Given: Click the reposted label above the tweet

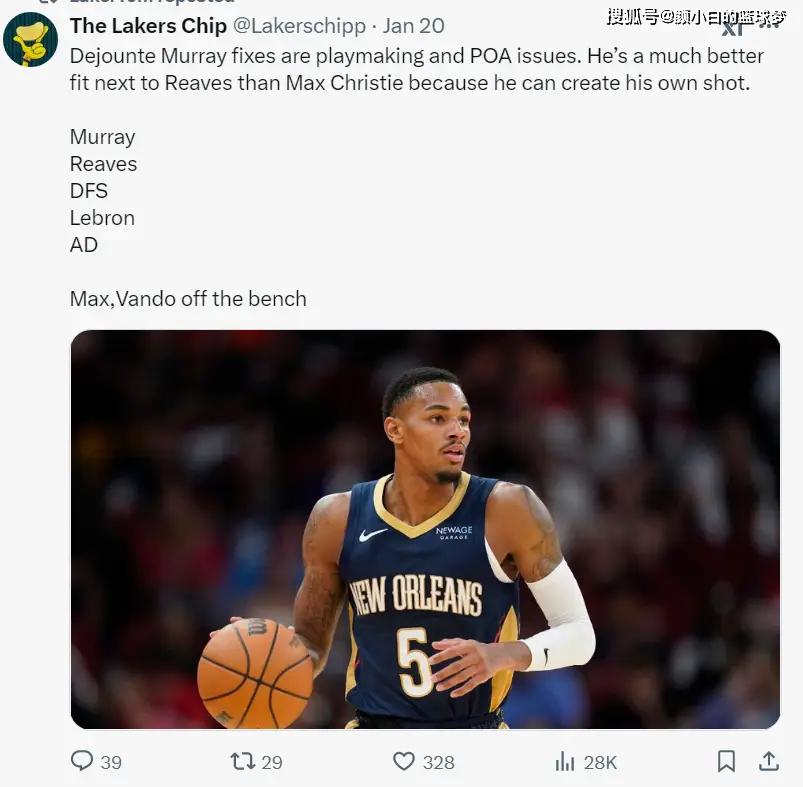Looking at the screenshot, I should coord(152,2).
